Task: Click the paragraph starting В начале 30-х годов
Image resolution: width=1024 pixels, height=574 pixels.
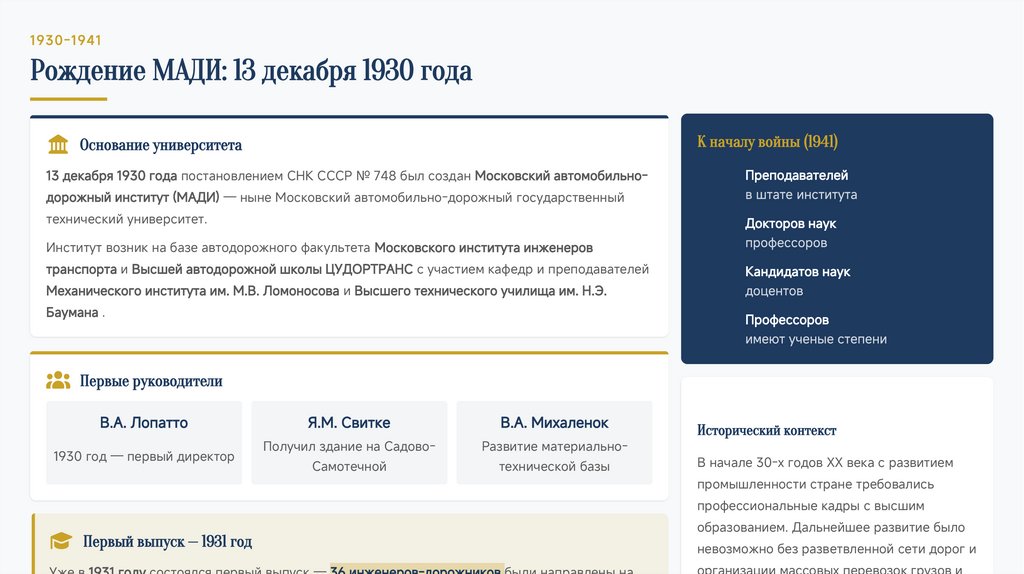Action: point(837,516)
